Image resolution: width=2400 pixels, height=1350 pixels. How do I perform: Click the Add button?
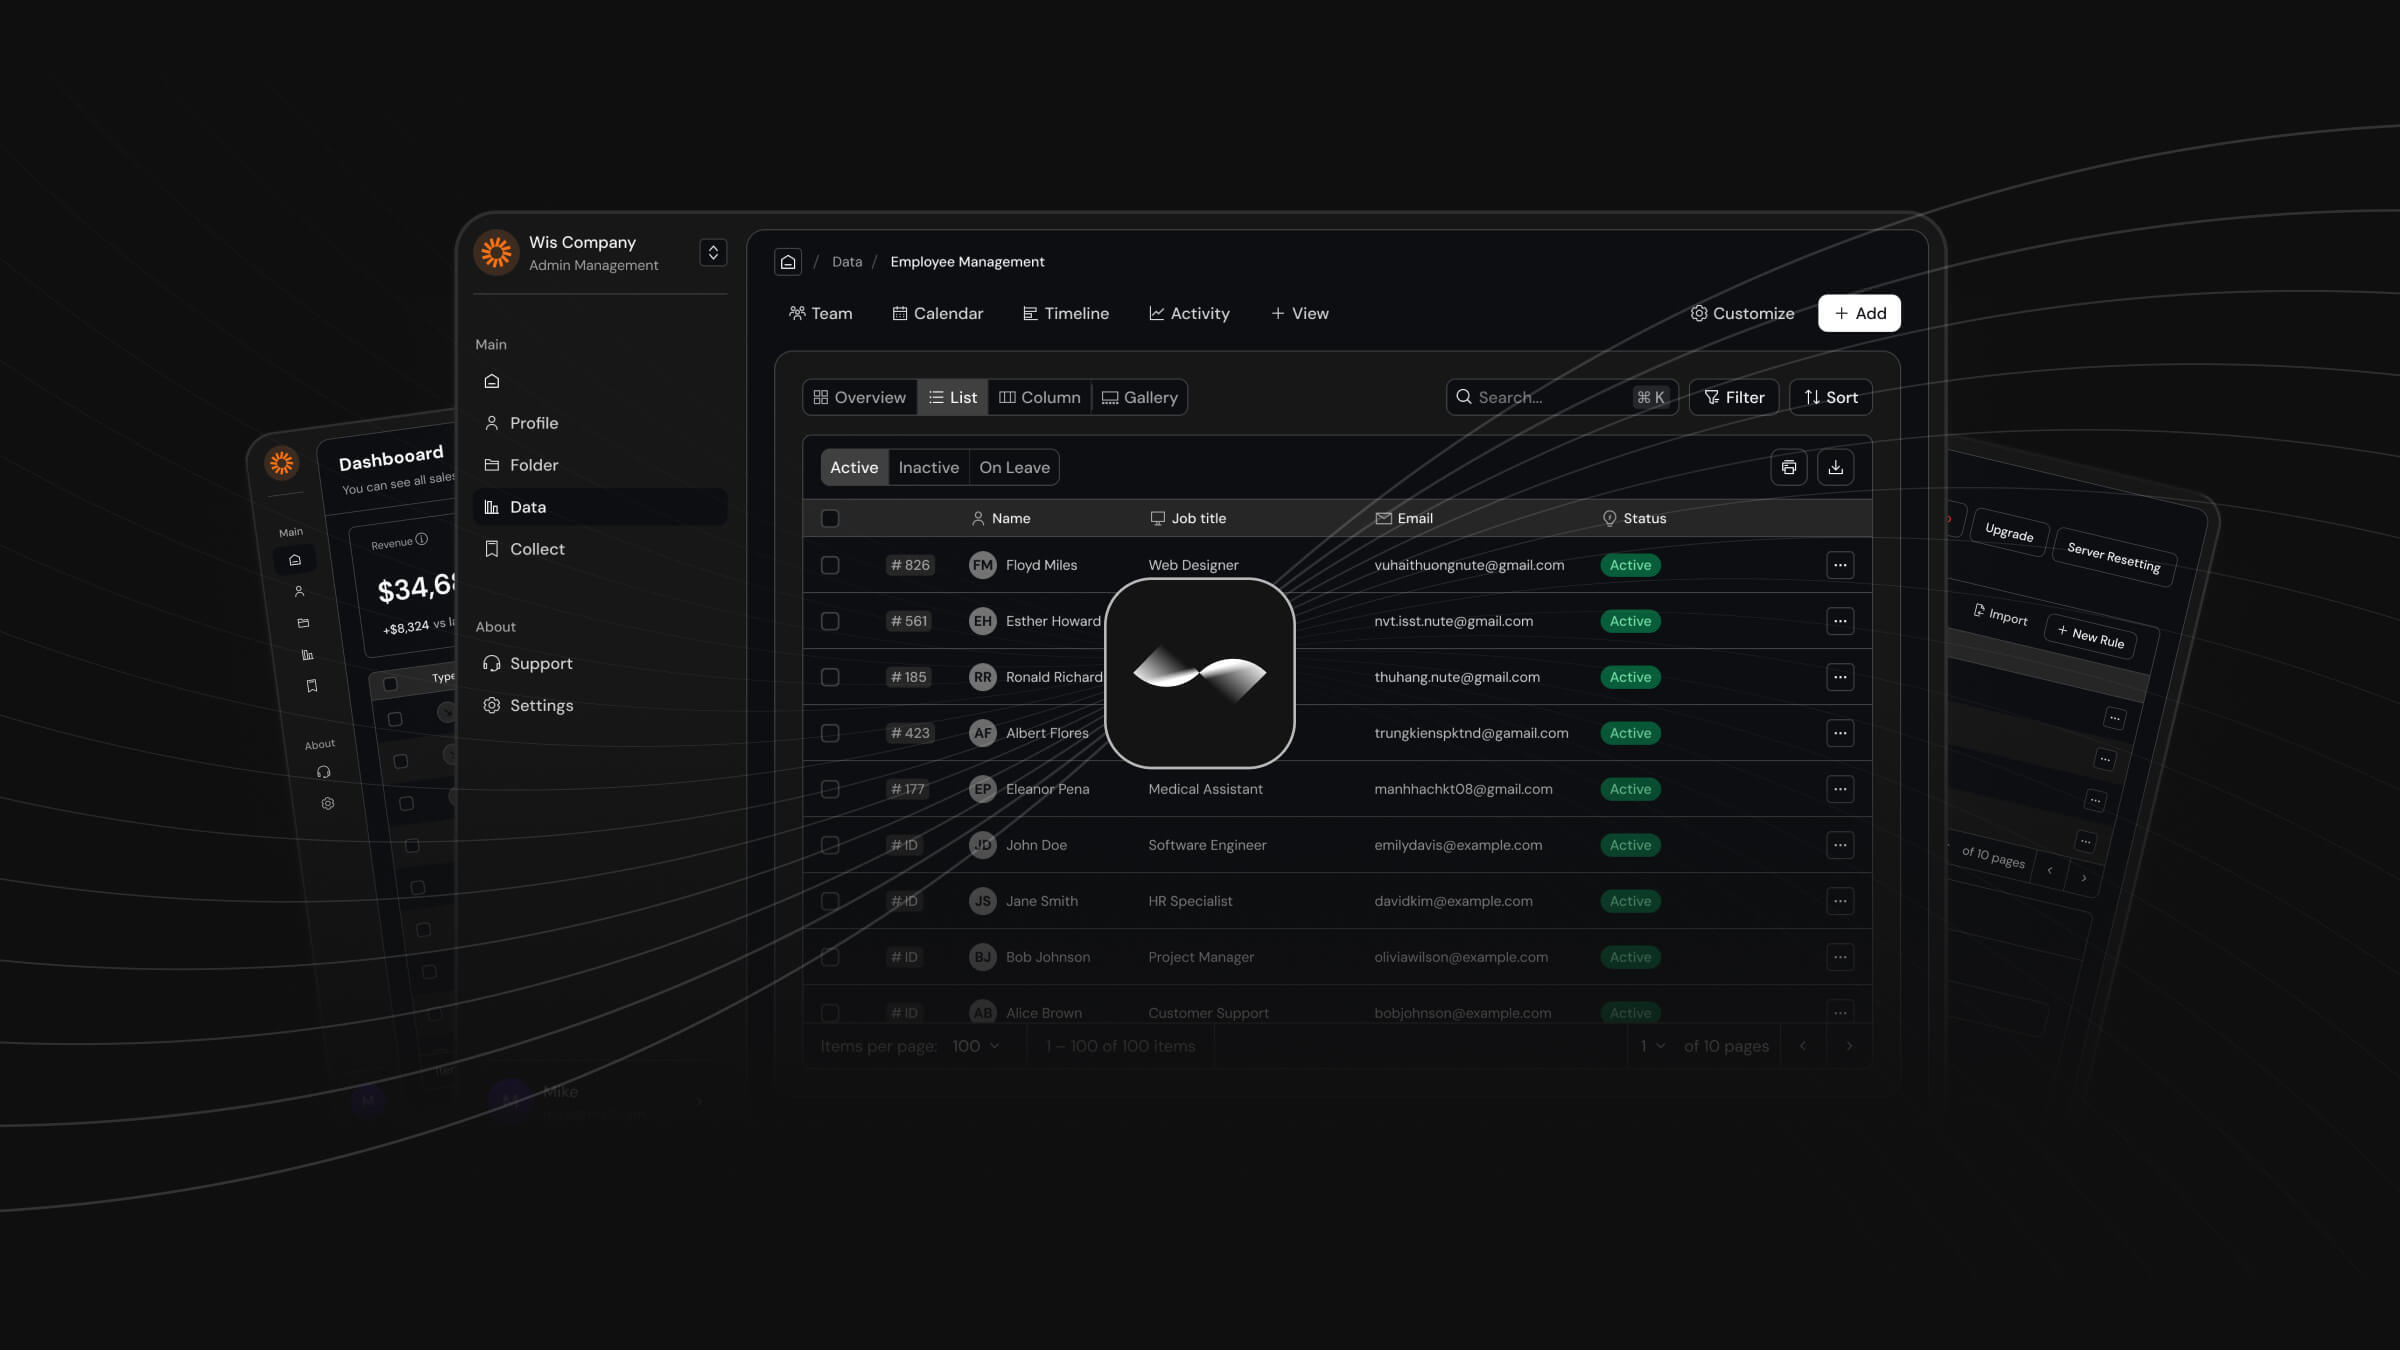point(1860,313)
